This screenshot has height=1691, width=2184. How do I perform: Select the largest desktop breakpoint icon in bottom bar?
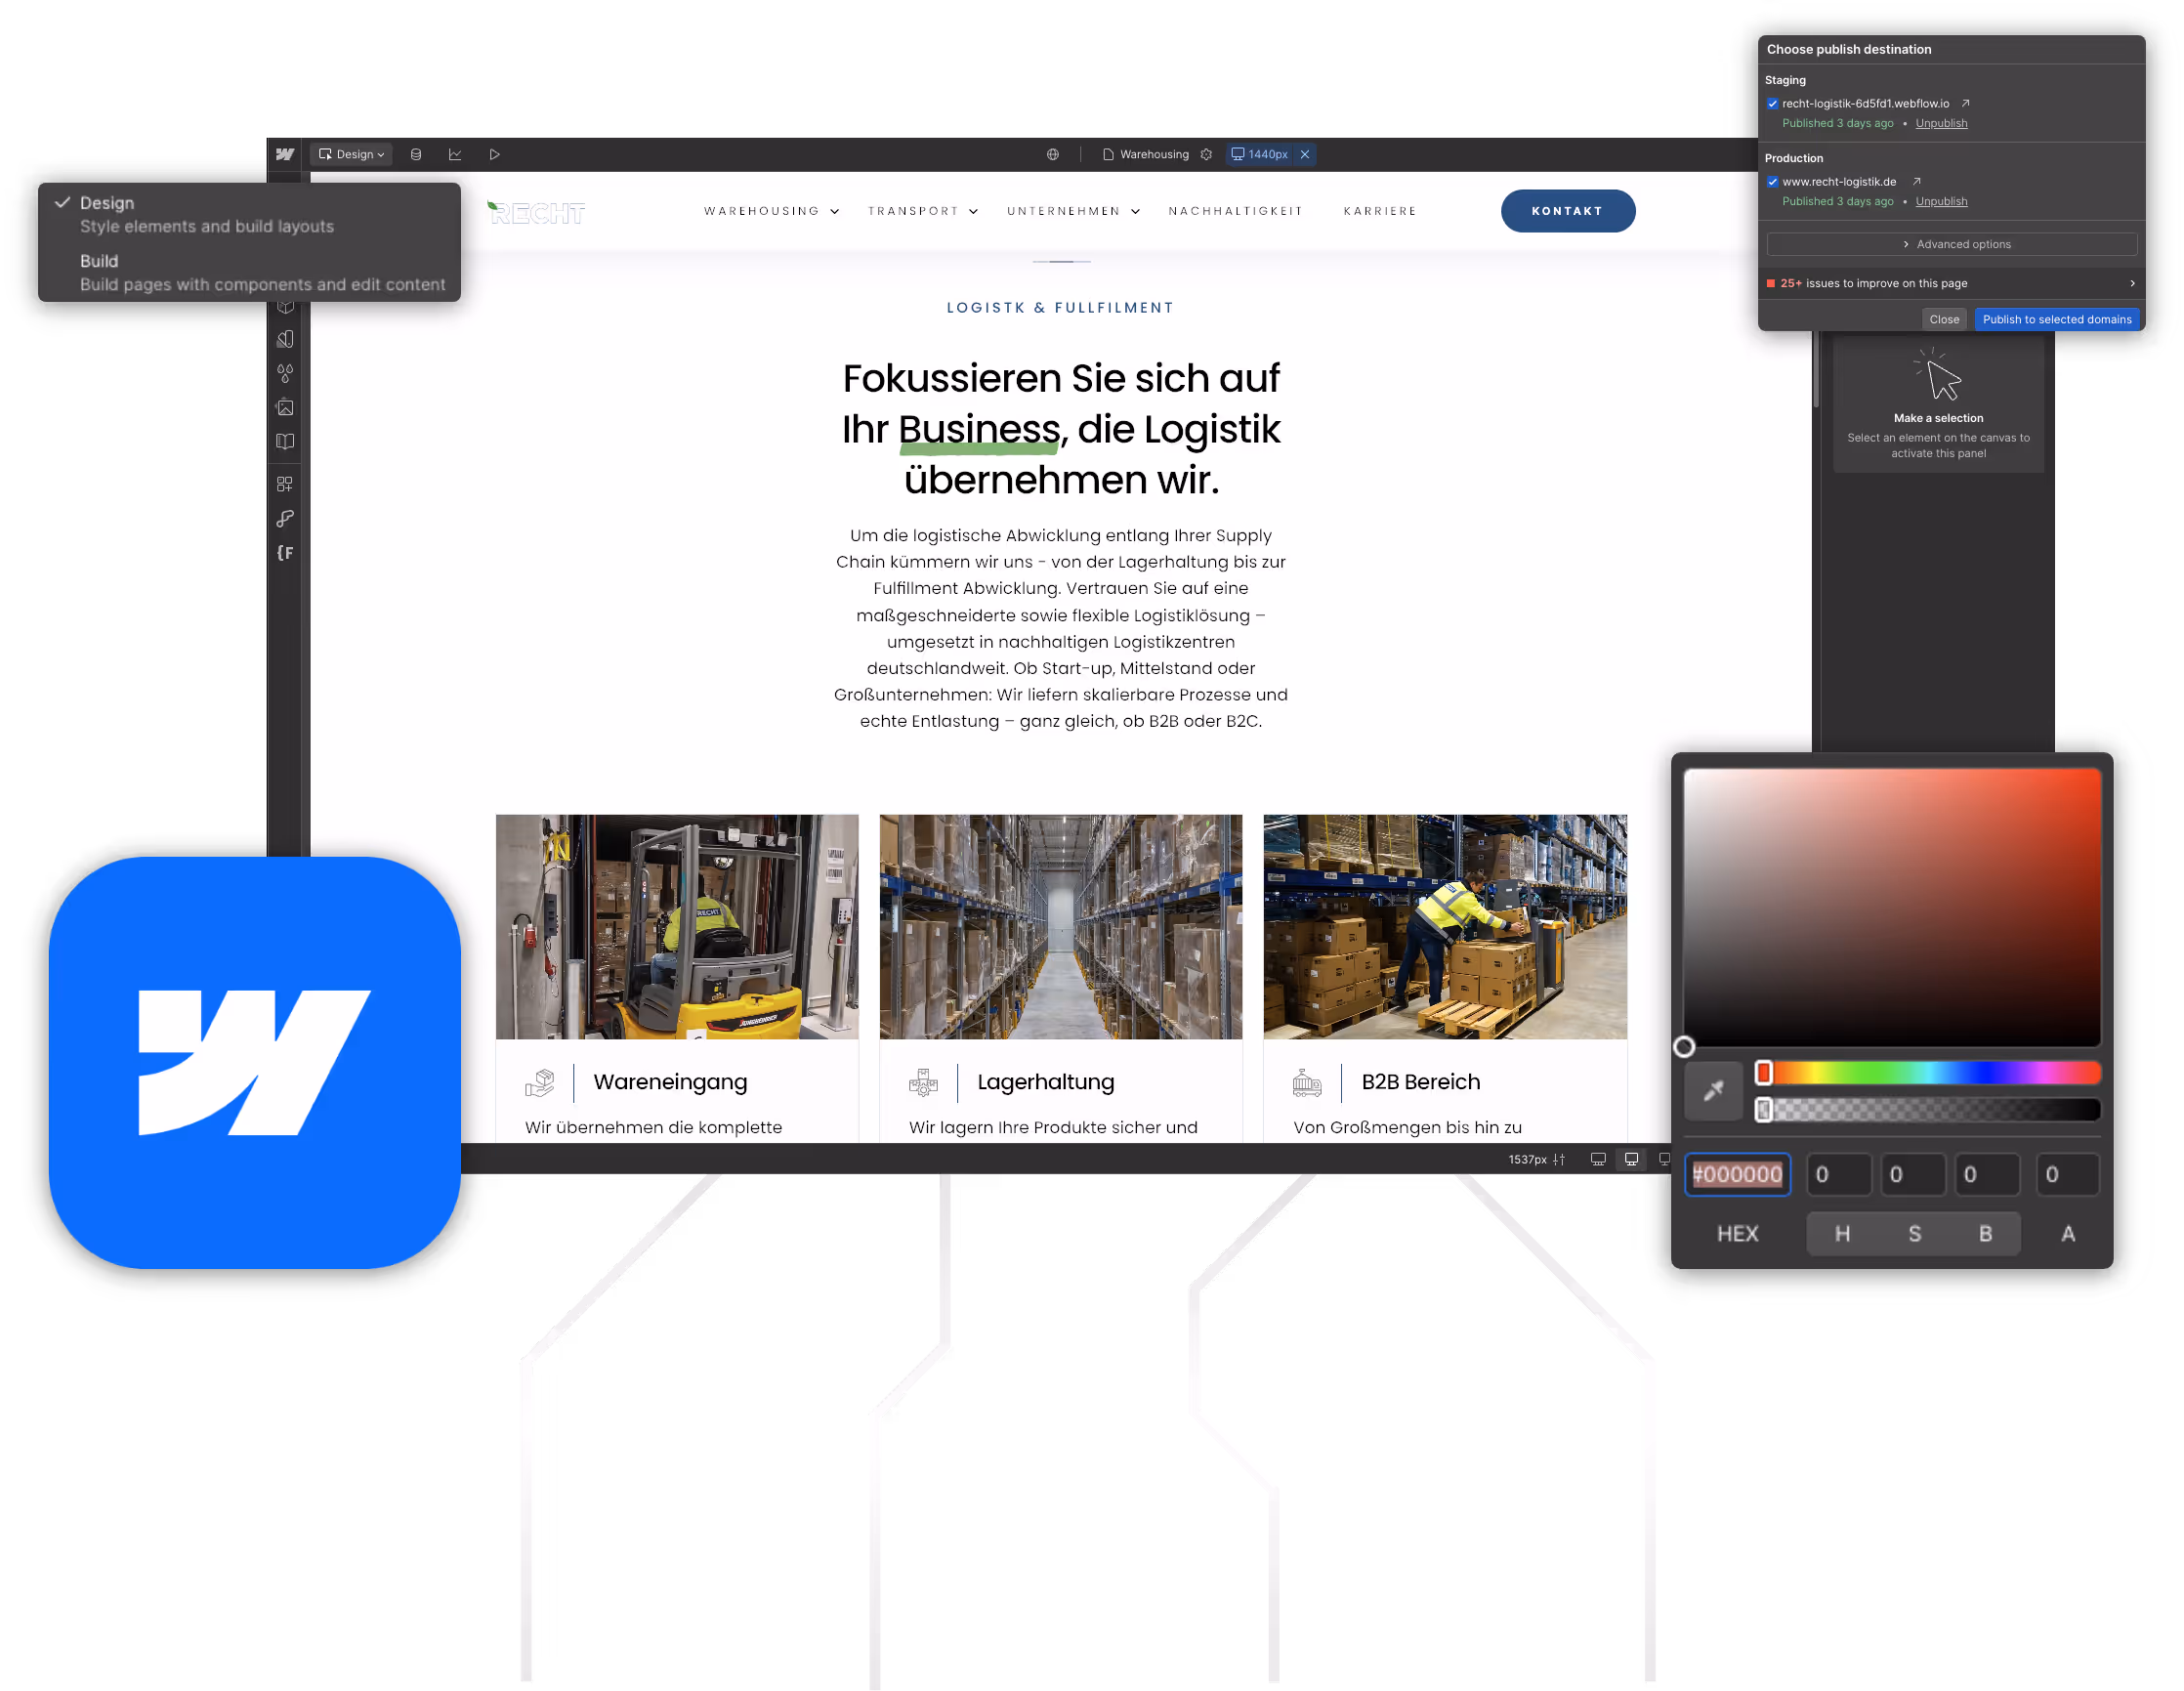tap(1598, 1159)
